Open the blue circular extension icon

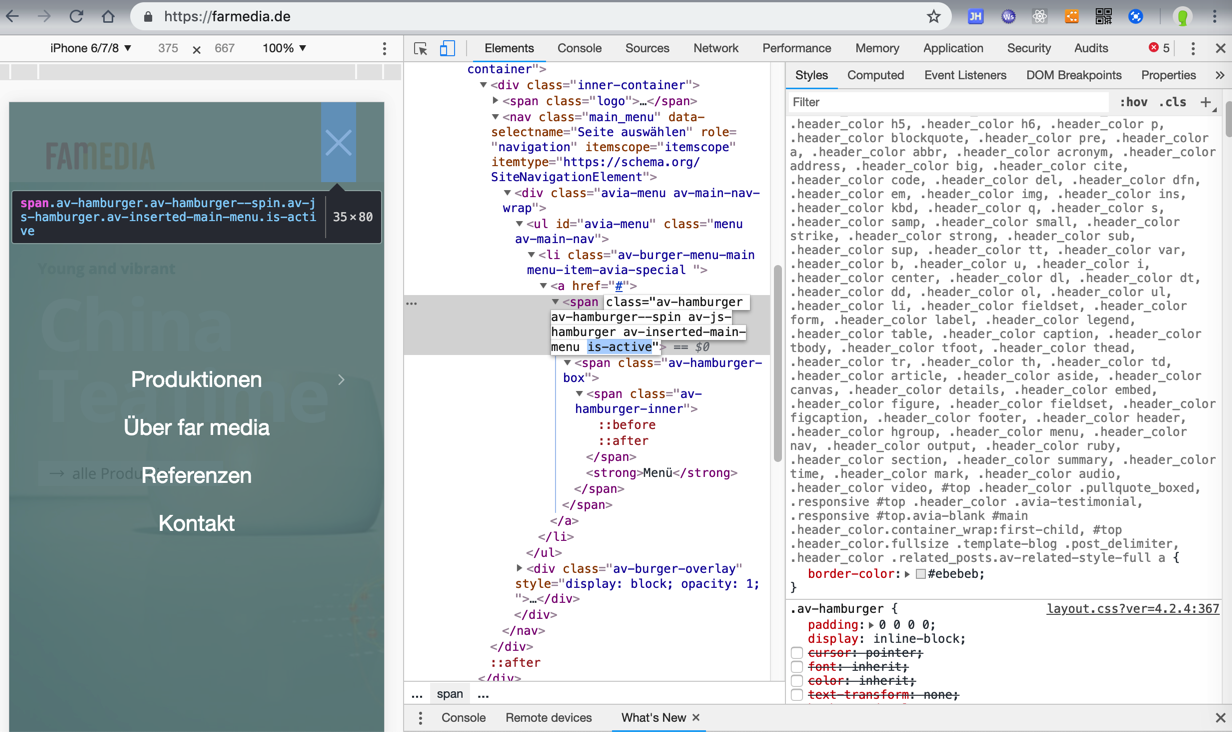pyautogui.click(x=1136, y=17)
